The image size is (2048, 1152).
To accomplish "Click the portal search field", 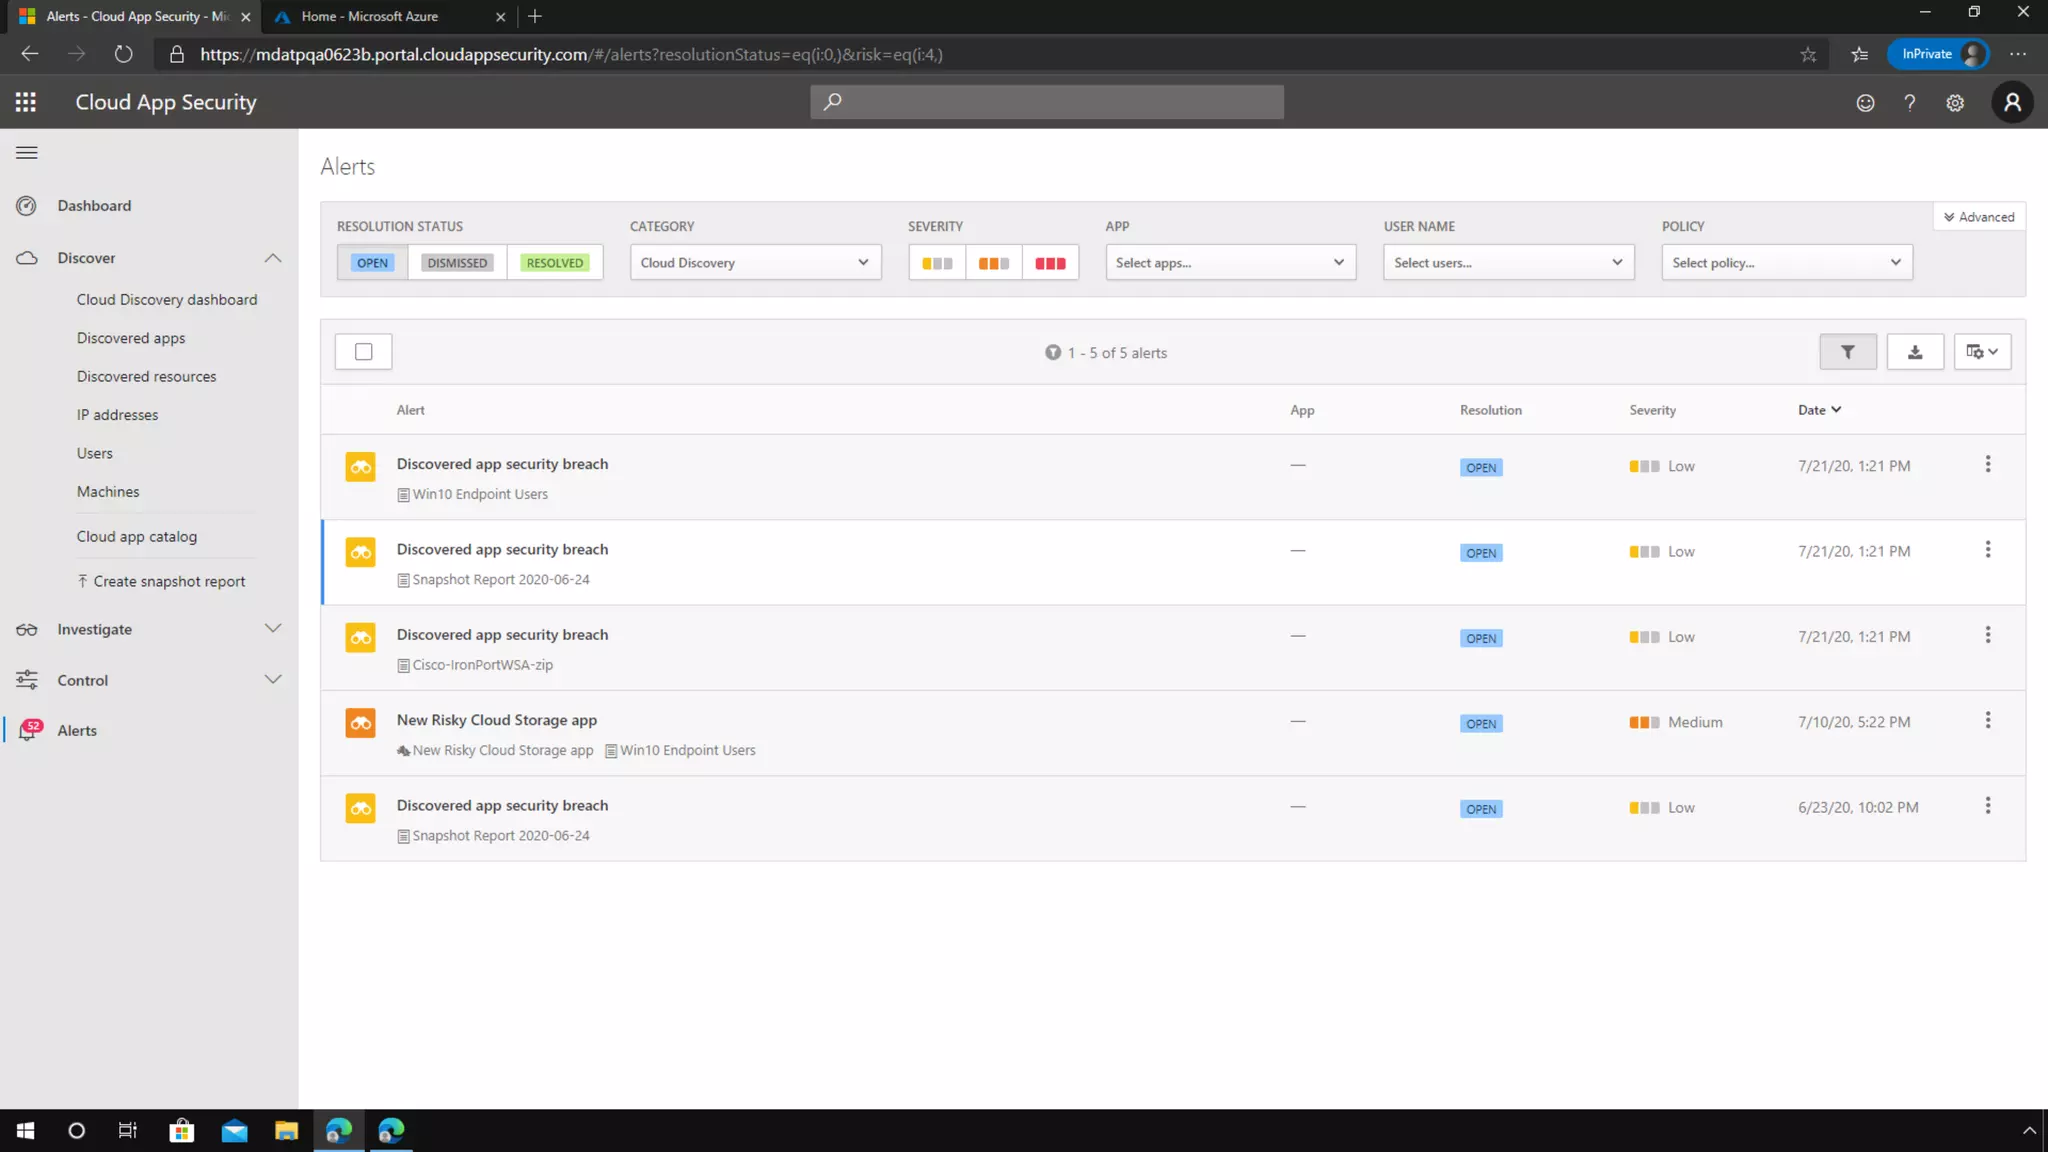I will [1046, 102].
